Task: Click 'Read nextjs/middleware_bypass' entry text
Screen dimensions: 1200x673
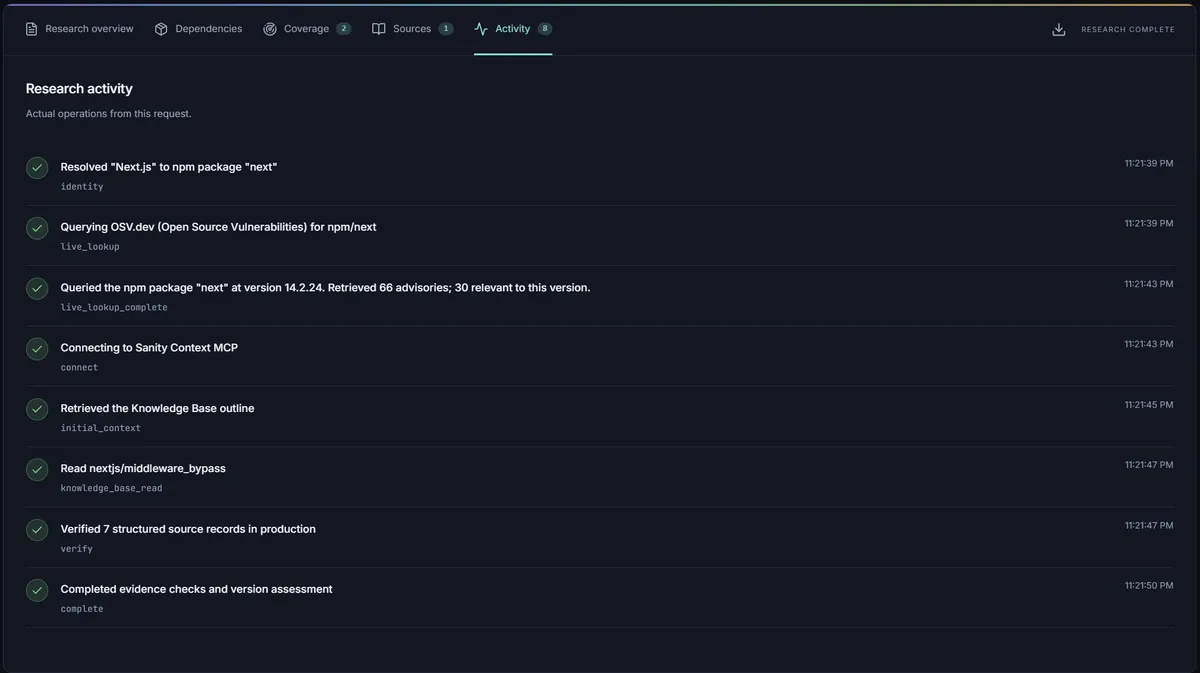Action: (143, 468)
